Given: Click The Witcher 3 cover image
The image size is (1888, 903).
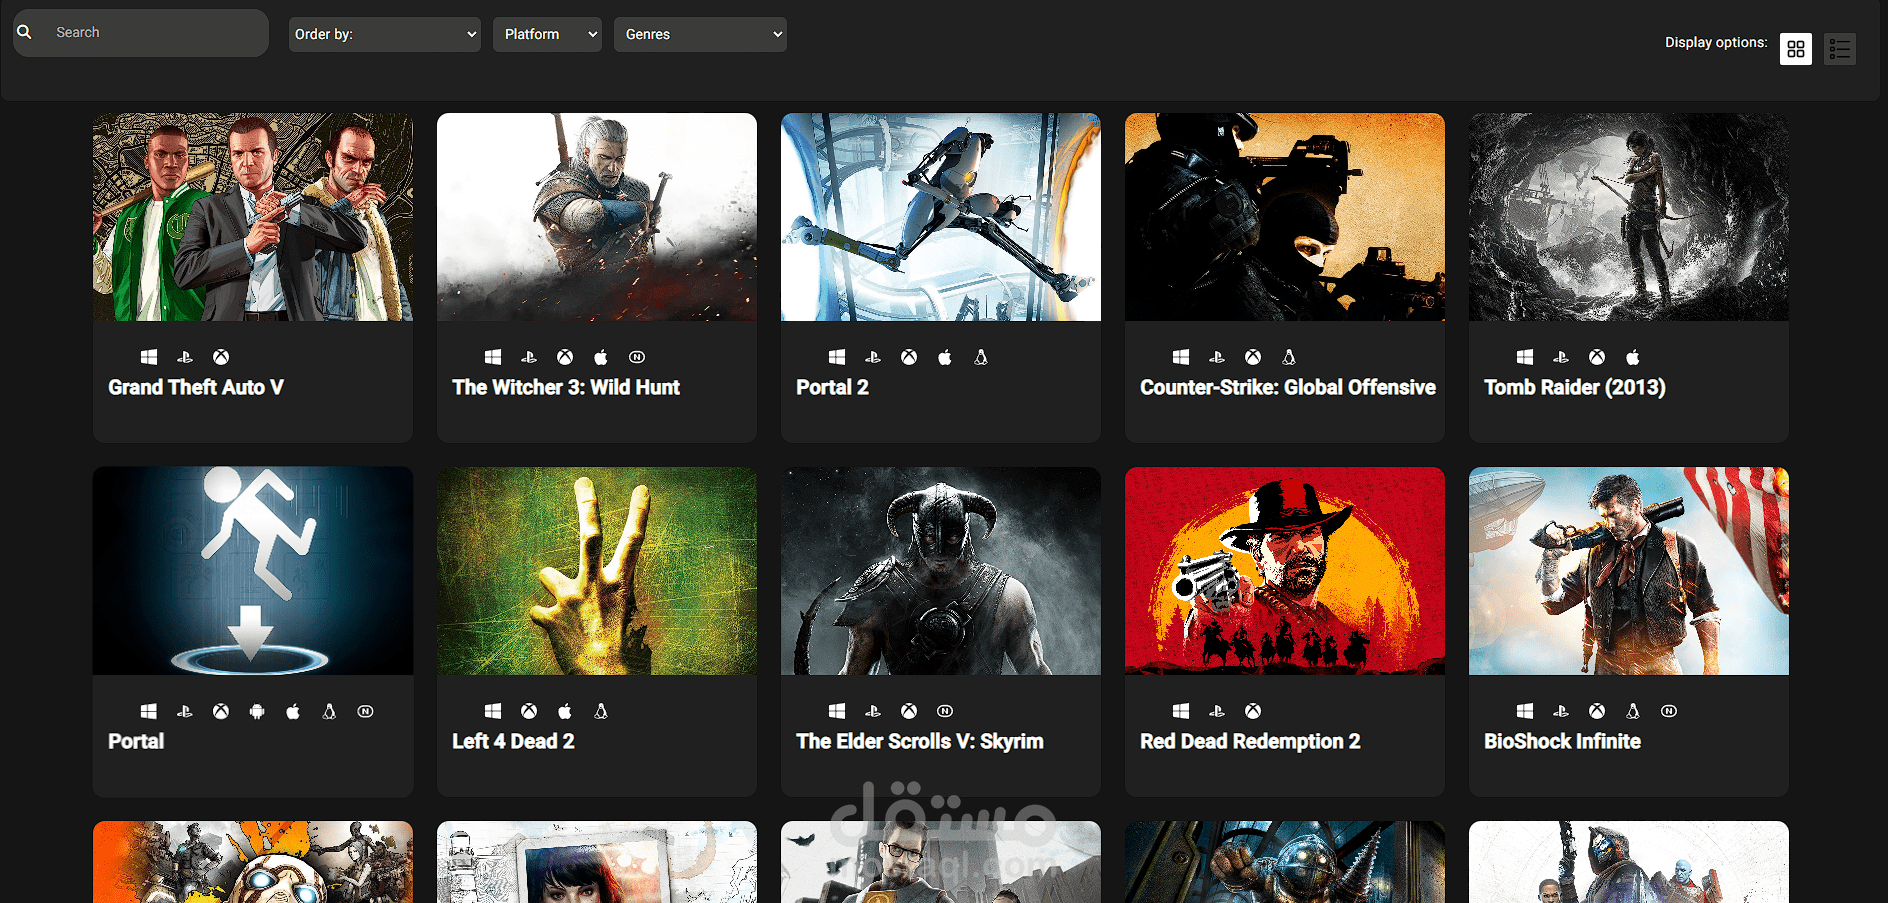Looking at the screenshot, I should click(597, 217).
